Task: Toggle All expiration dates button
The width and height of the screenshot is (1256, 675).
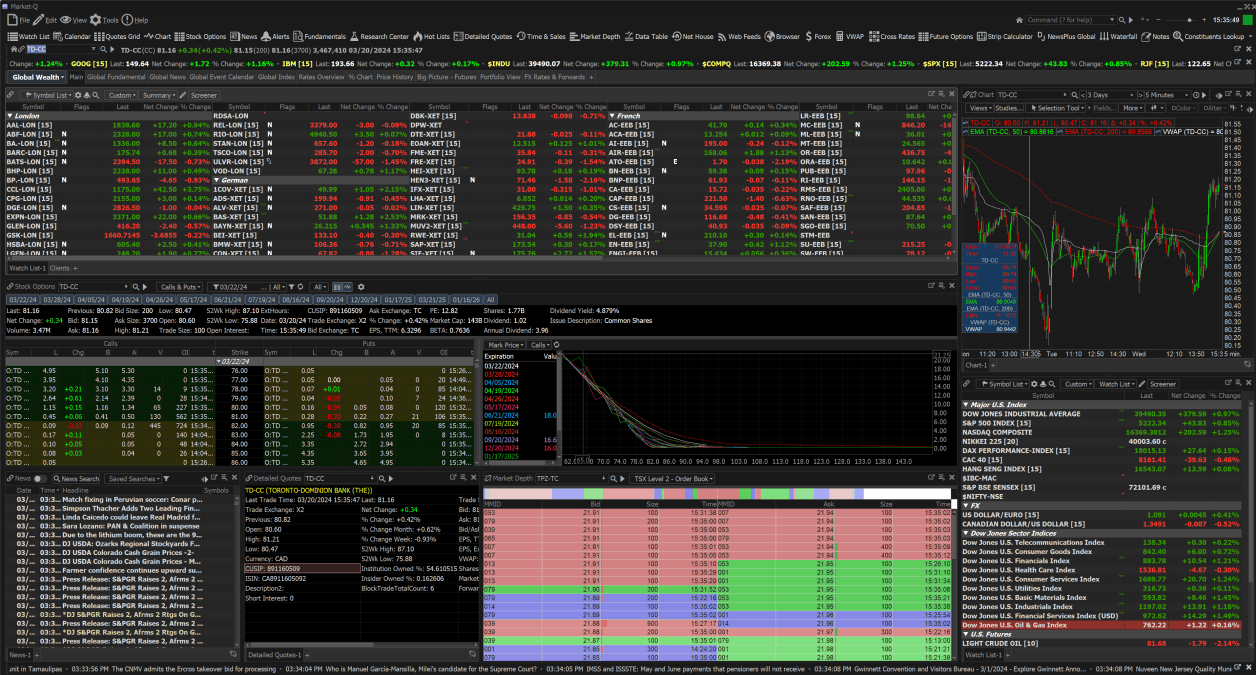Action: (x=490, y=300)
